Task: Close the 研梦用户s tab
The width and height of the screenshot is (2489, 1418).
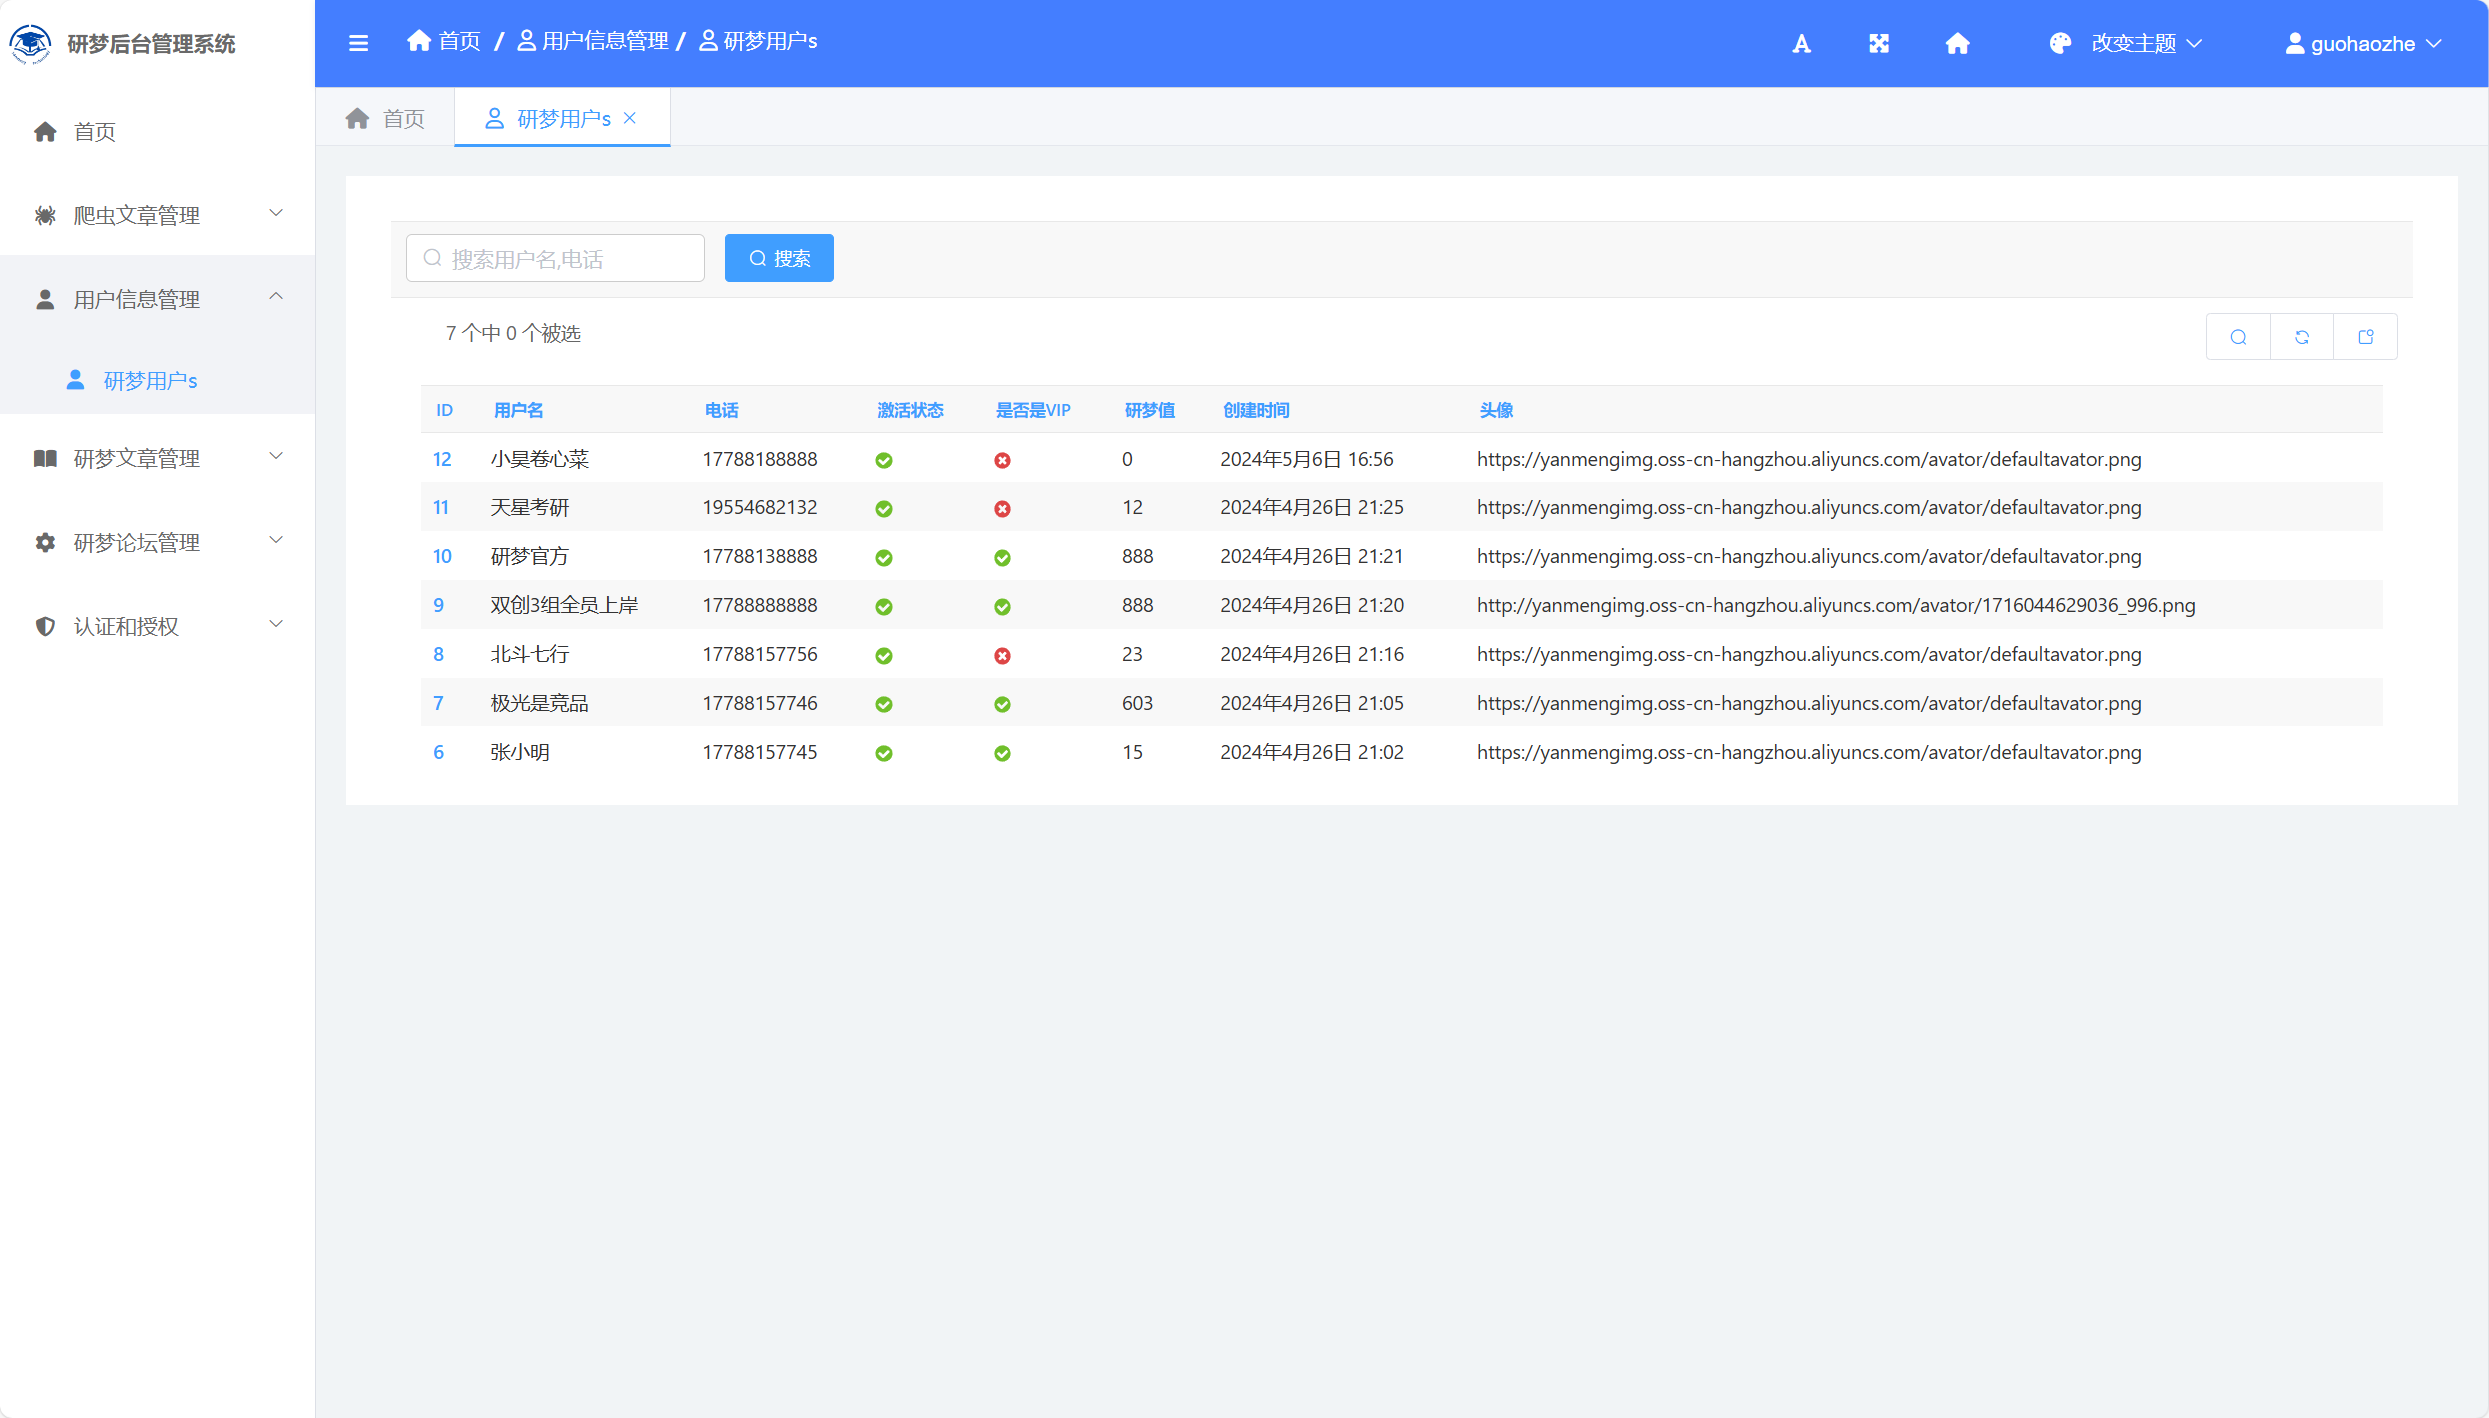Action: point(630,118)
